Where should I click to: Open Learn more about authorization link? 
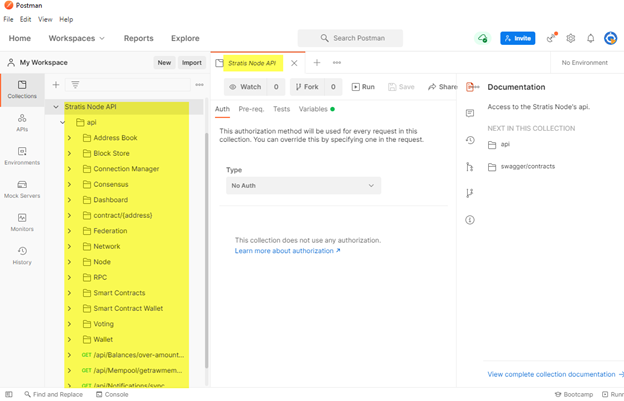pyautogui.click(x=287, y=251)
